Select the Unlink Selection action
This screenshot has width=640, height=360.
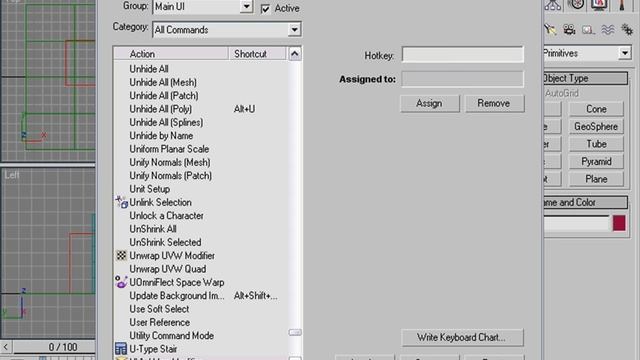[160, 202]
